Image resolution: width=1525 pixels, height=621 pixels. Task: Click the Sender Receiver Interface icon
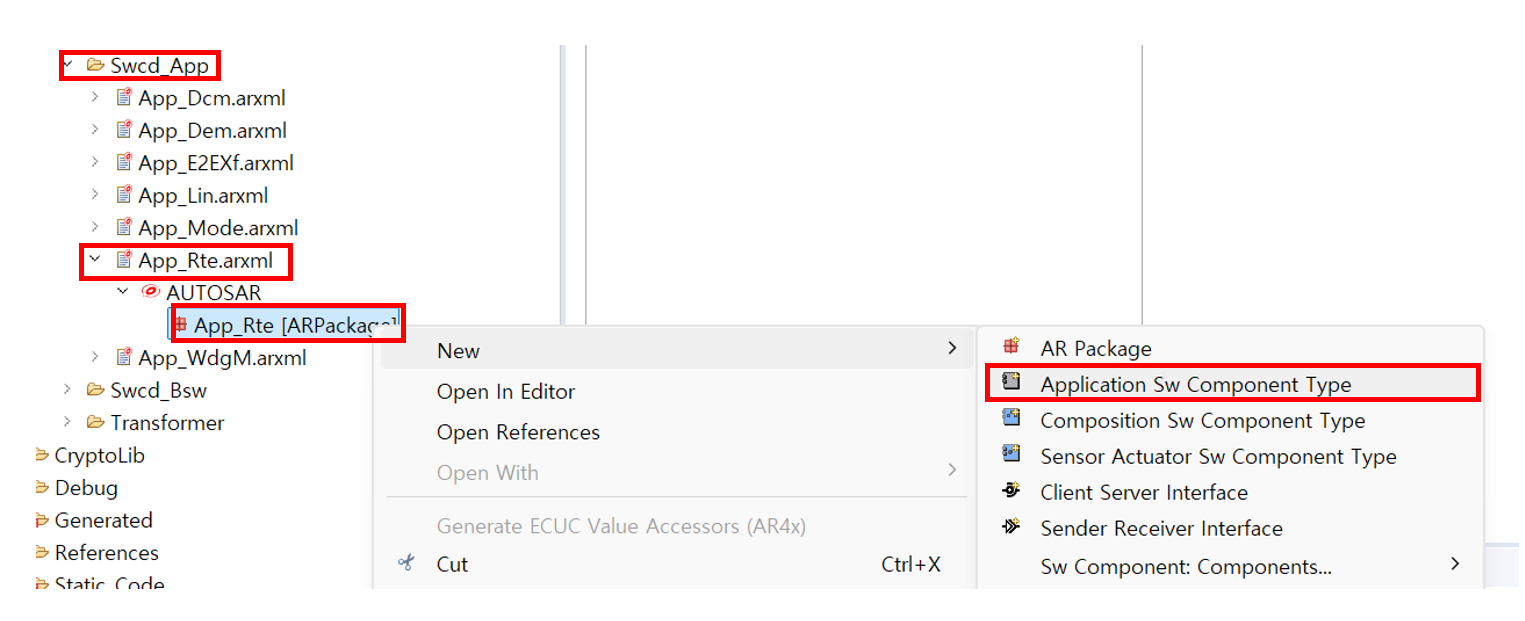click(x=1011, y=527)
